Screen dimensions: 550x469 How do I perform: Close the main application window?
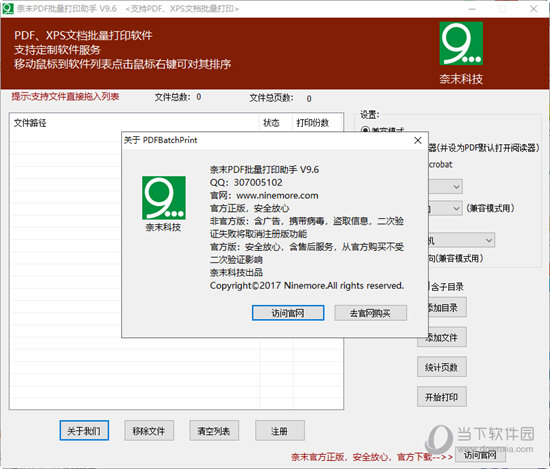[x=534, y=9]
